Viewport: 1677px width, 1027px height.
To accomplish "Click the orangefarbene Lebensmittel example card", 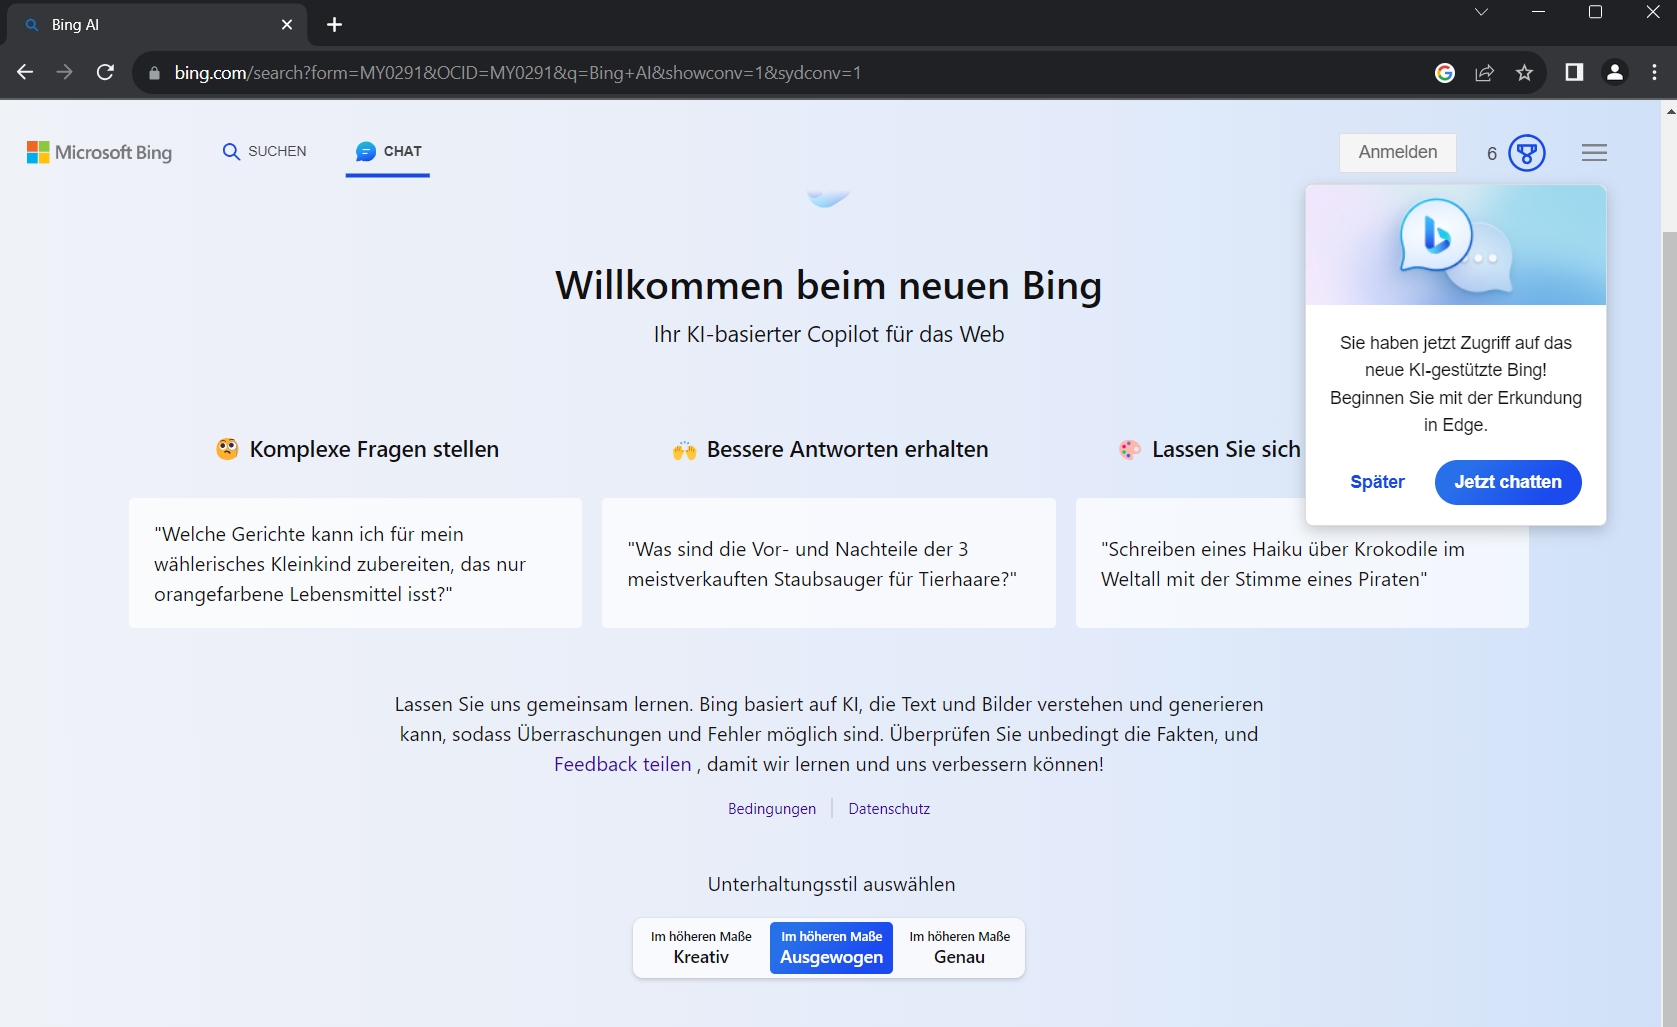I will [x=355, y=563].
